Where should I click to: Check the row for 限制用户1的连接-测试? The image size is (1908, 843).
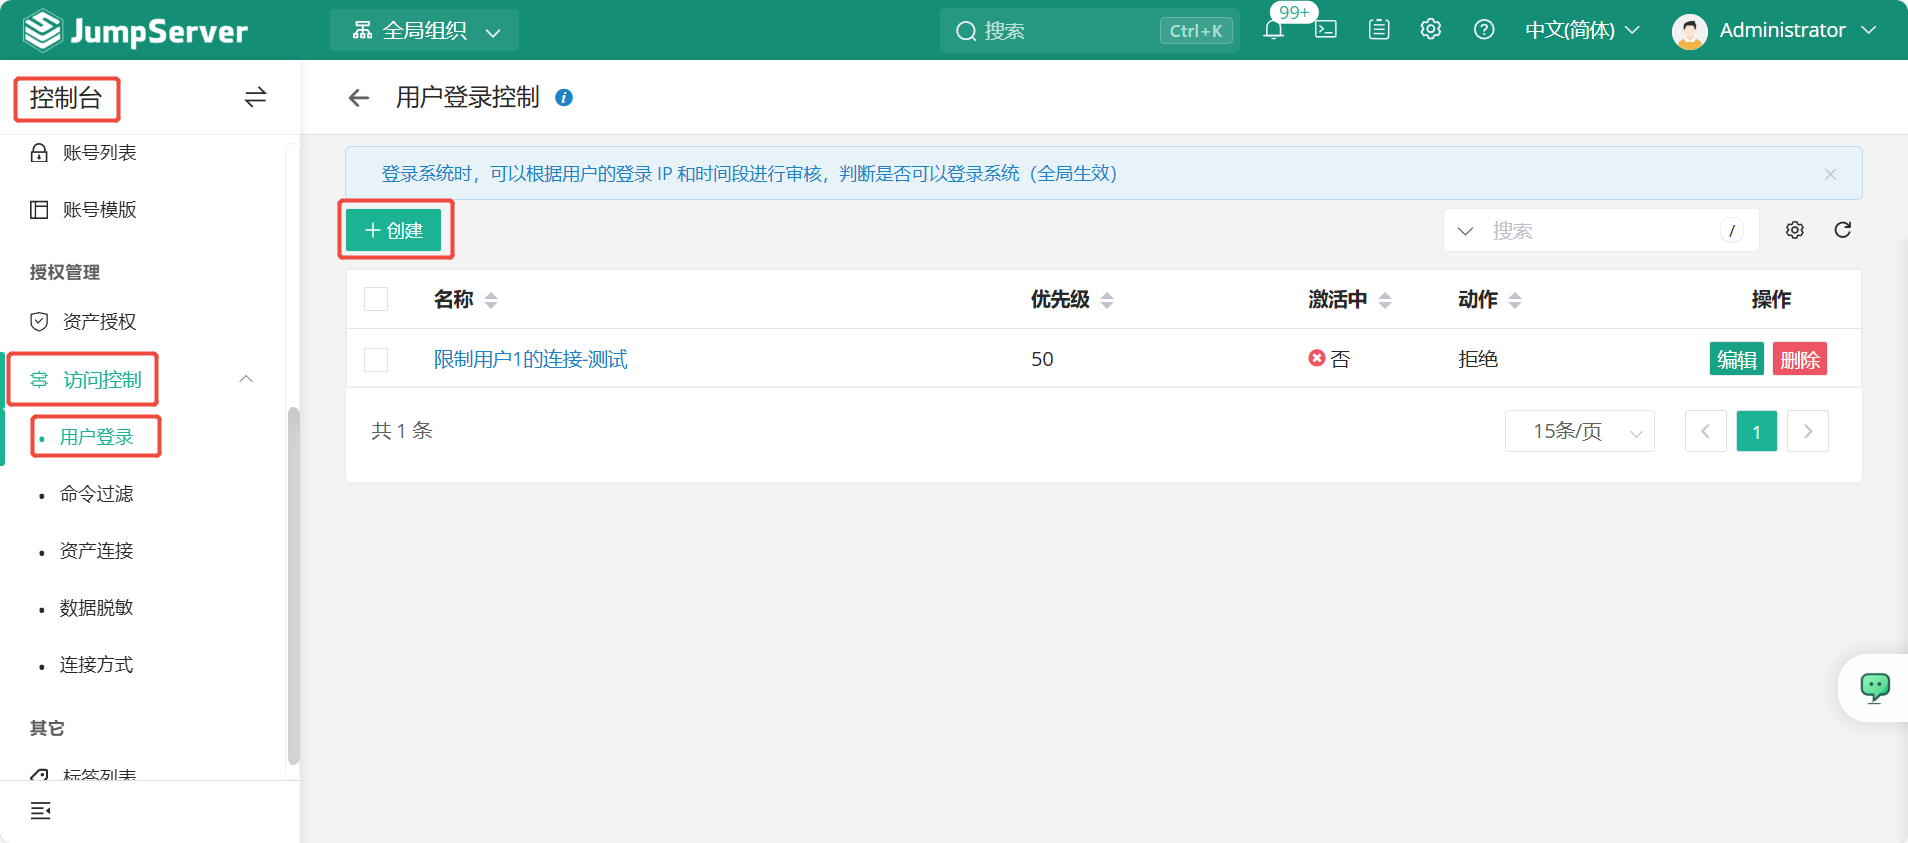coord(376,359)
